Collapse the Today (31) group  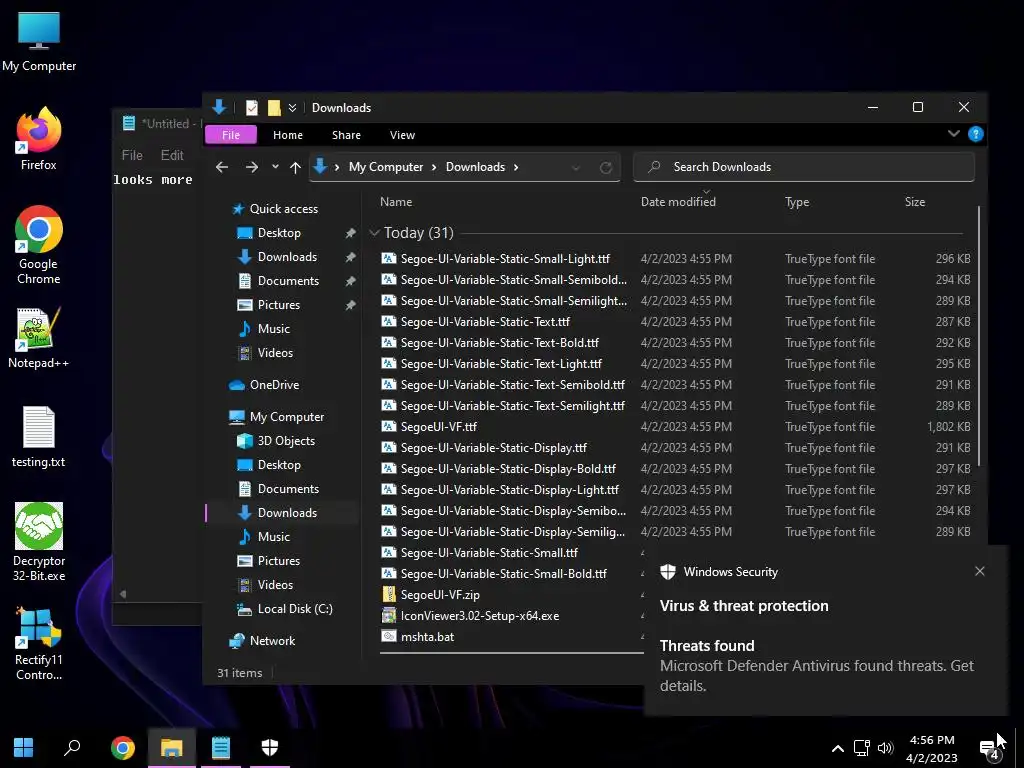point(374,232)
